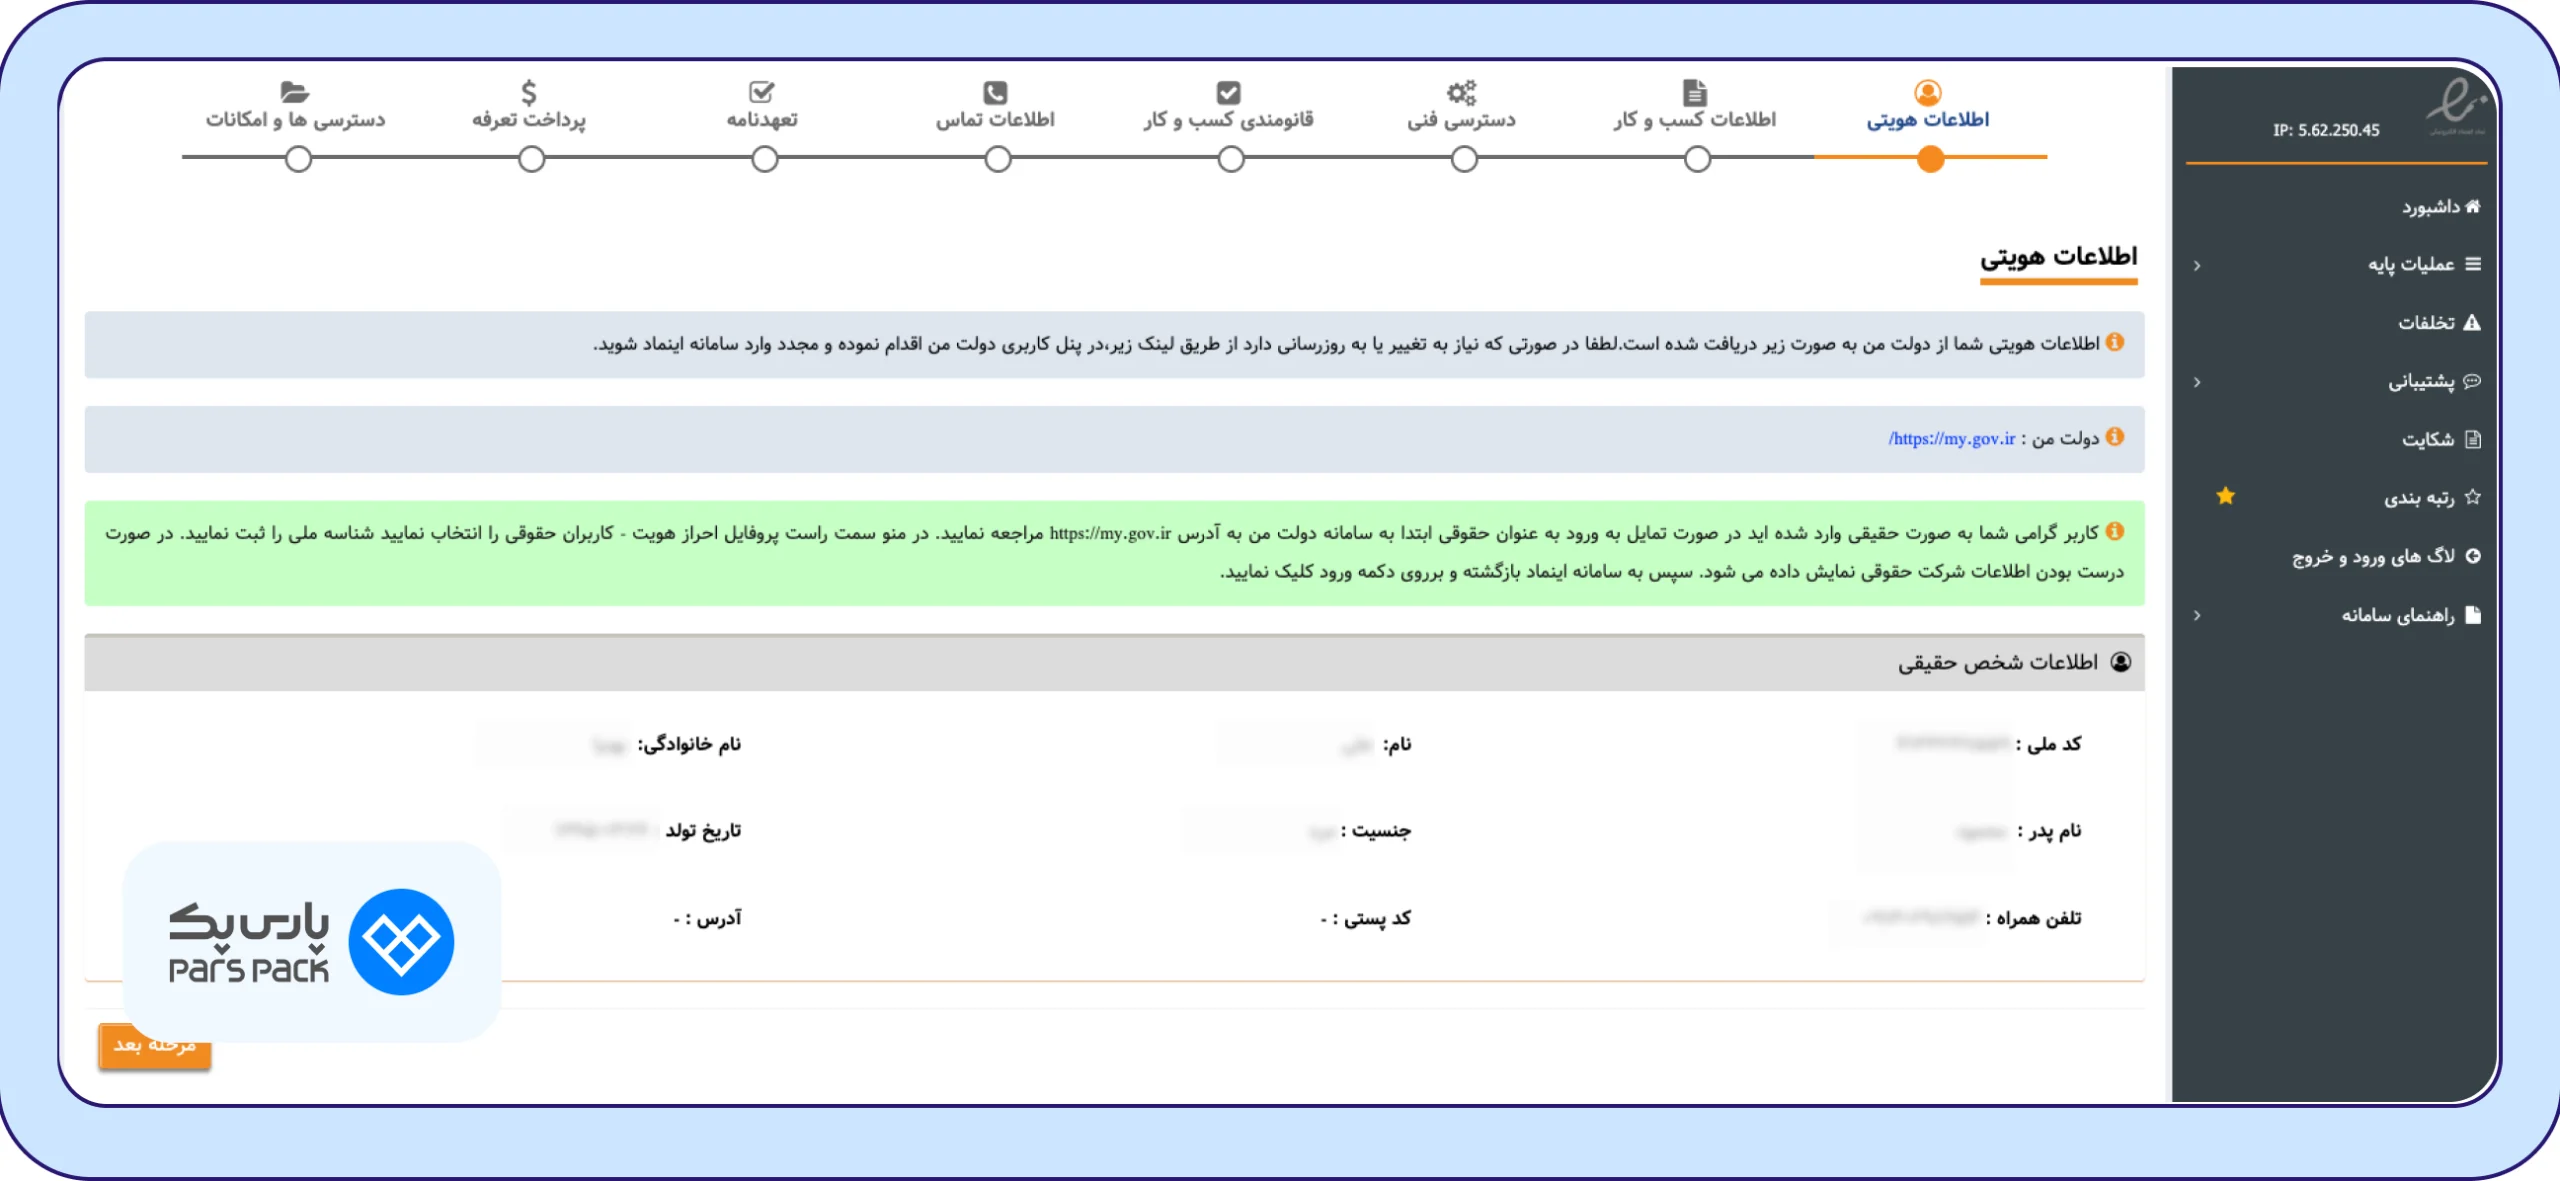Viewport: 2560px width, 1181px height.
Task: Select the اطلاعات کسب و کار step label
Action: [1695, 120]
